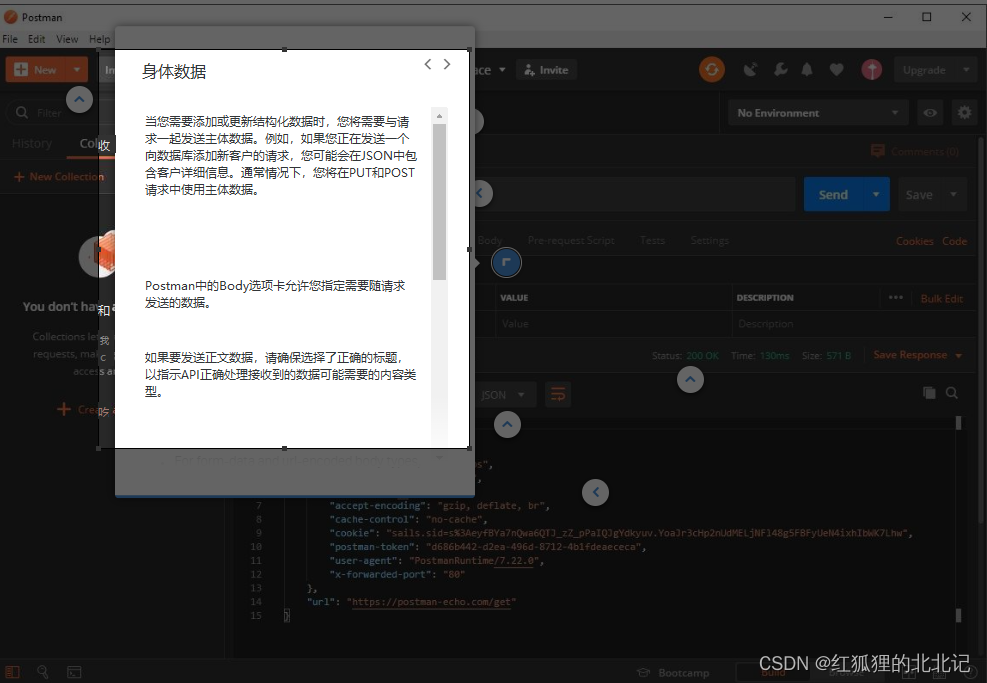This screenshot has height=683, width=987.
Task: Toggle line wrapping next to JSON selector
Action: click(x=558, y=394)
